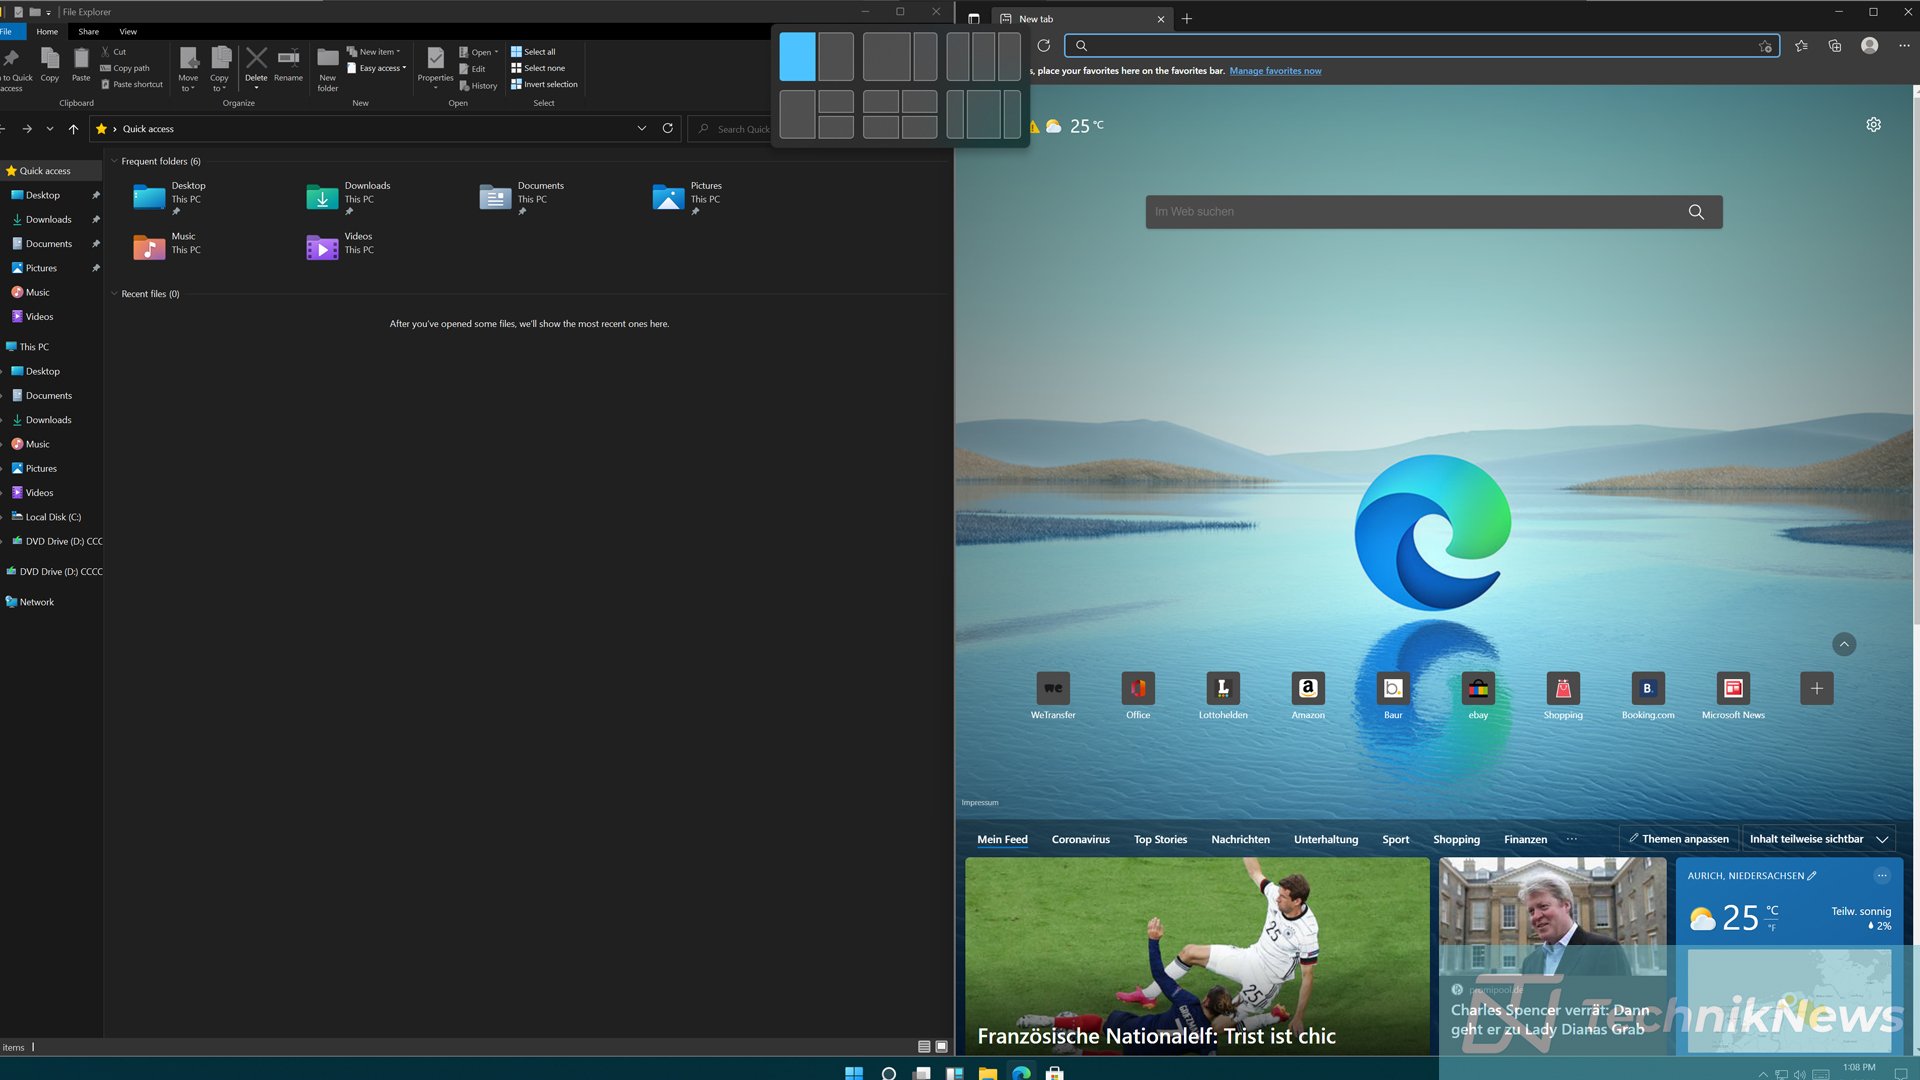Switch to the Share ribbon tab
Screen dimensions: 1920x1080
[89, 31]
